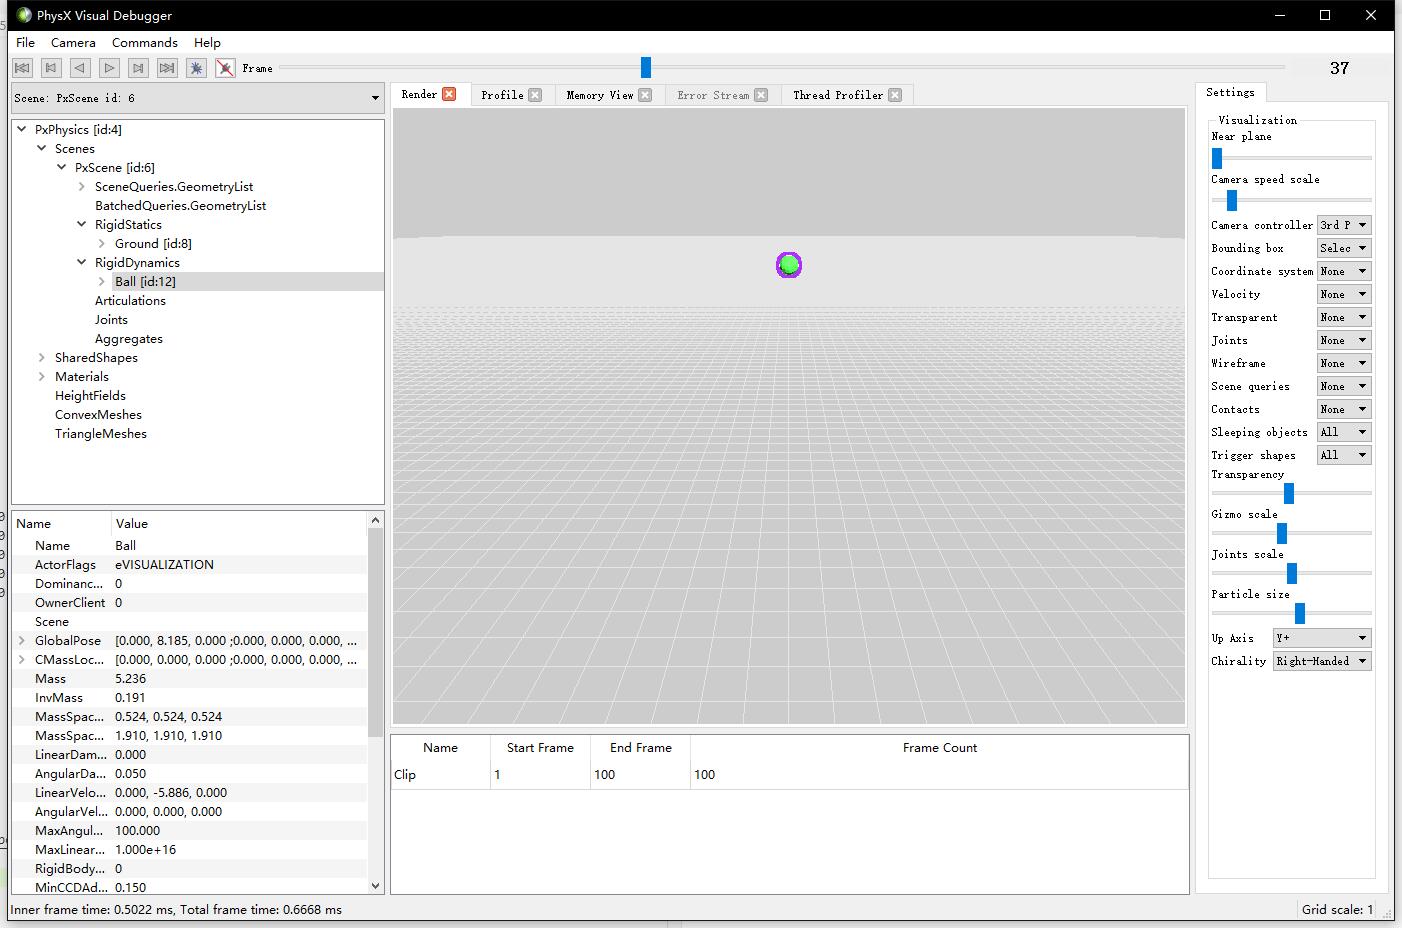Expand the CMassLoc... property row
Image resolution: width=1402 pixels, height=928 pixels.
[x=22, y=659]
